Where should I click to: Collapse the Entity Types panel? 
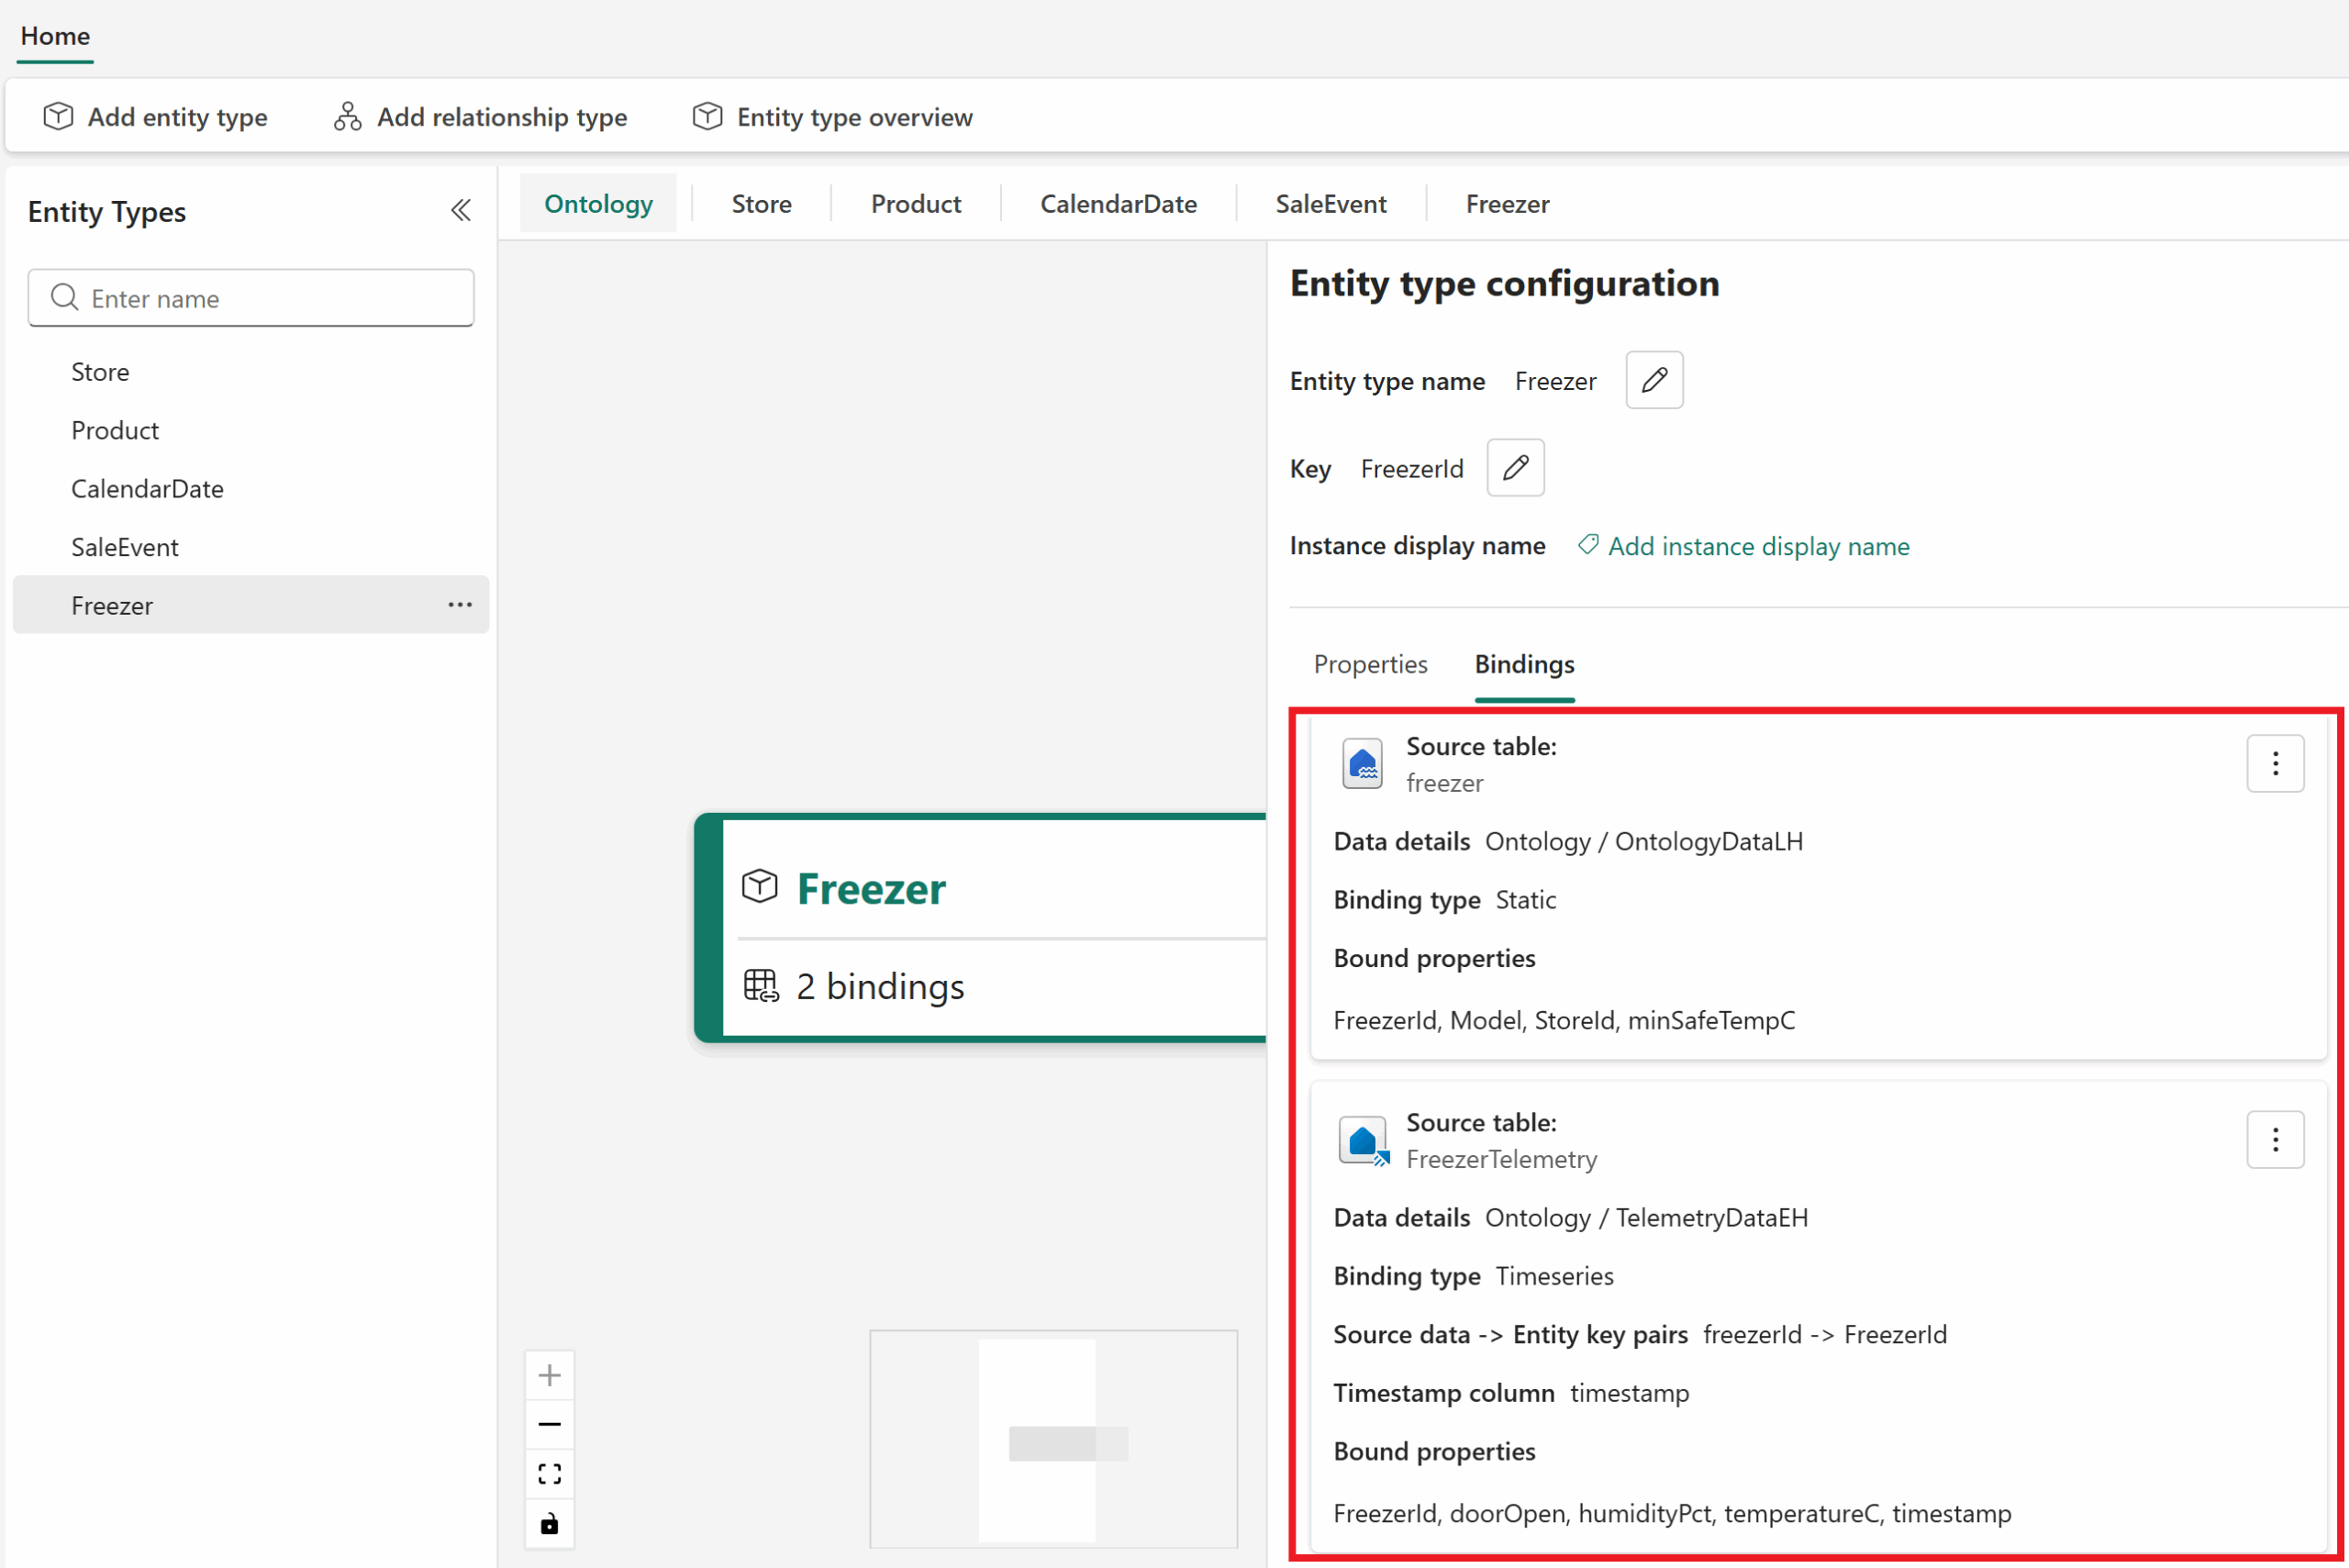(460, 211)
